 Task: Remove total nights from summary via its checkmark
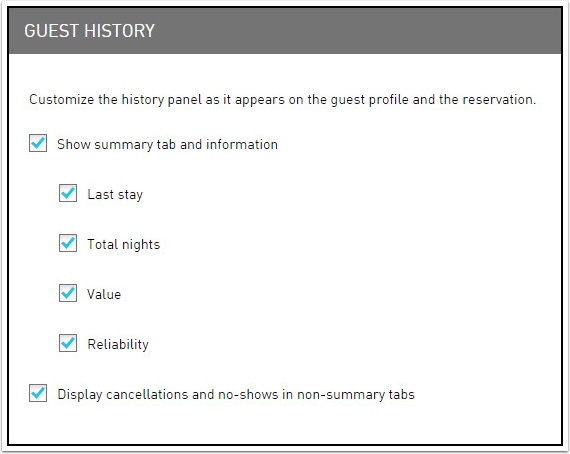click(68, 243)
